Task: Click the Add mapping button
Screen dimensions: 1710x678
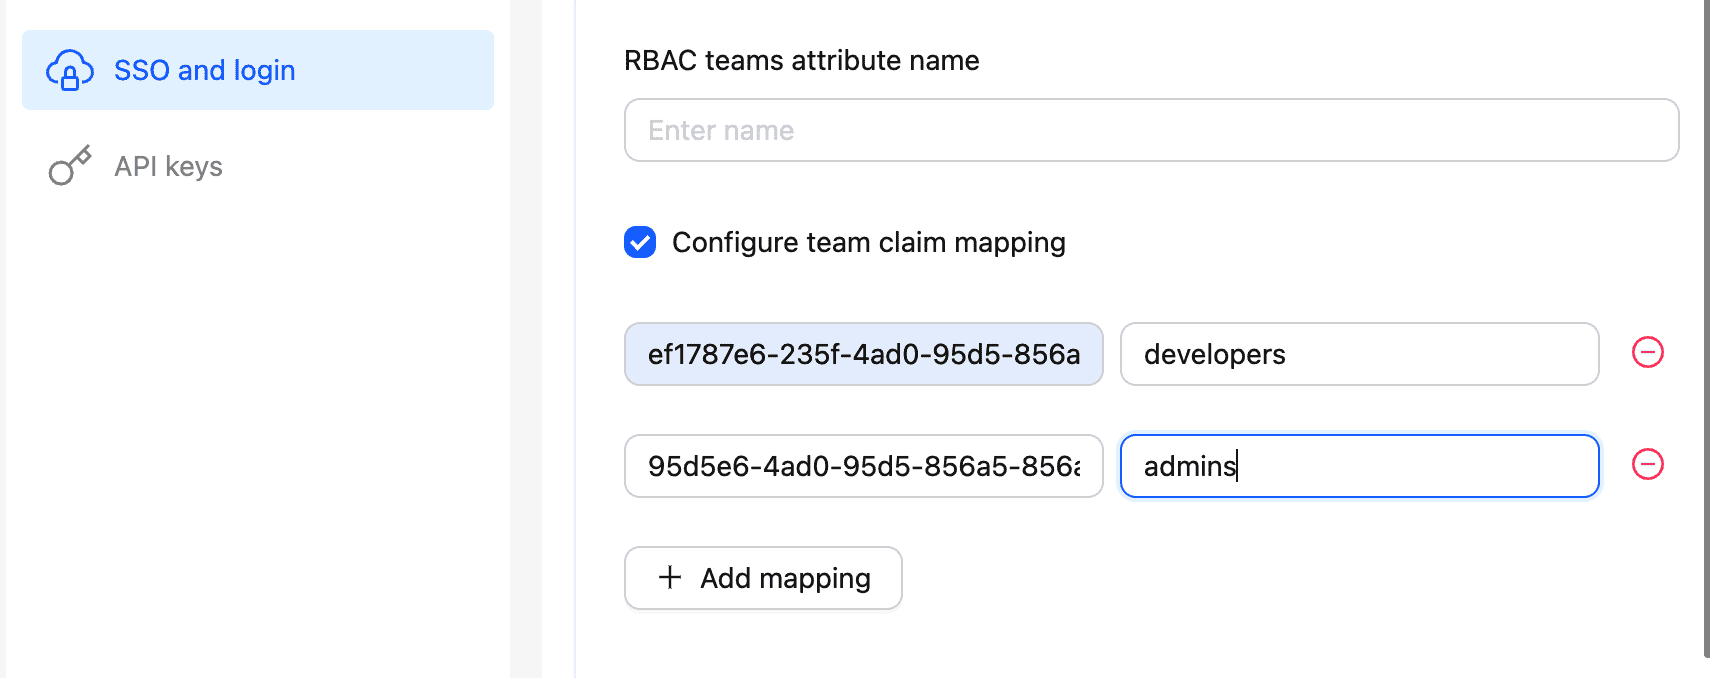Action: tap(763, 578)
